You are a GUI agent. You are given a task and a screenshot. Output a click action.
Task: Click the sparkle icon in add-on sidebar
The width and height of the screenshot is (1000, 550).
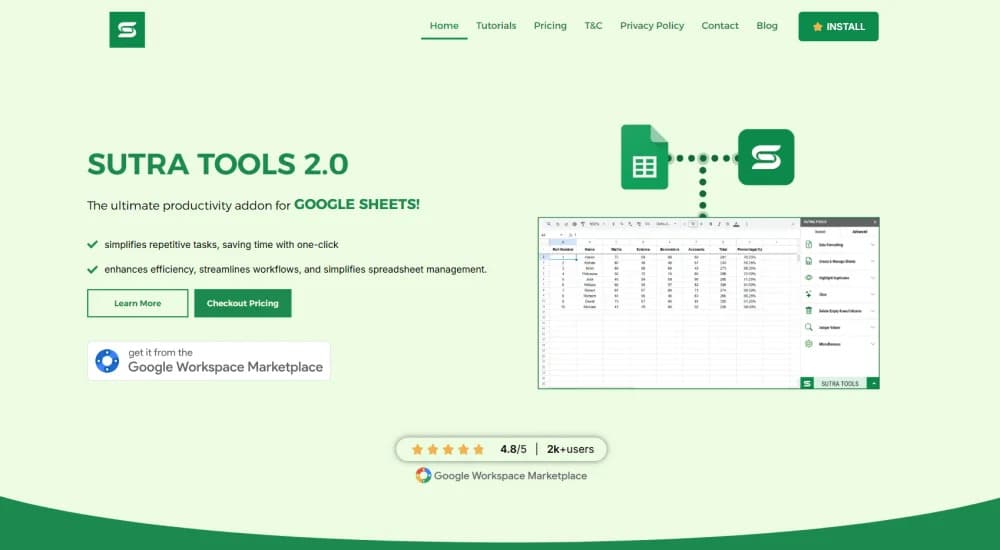pos(809,294)
